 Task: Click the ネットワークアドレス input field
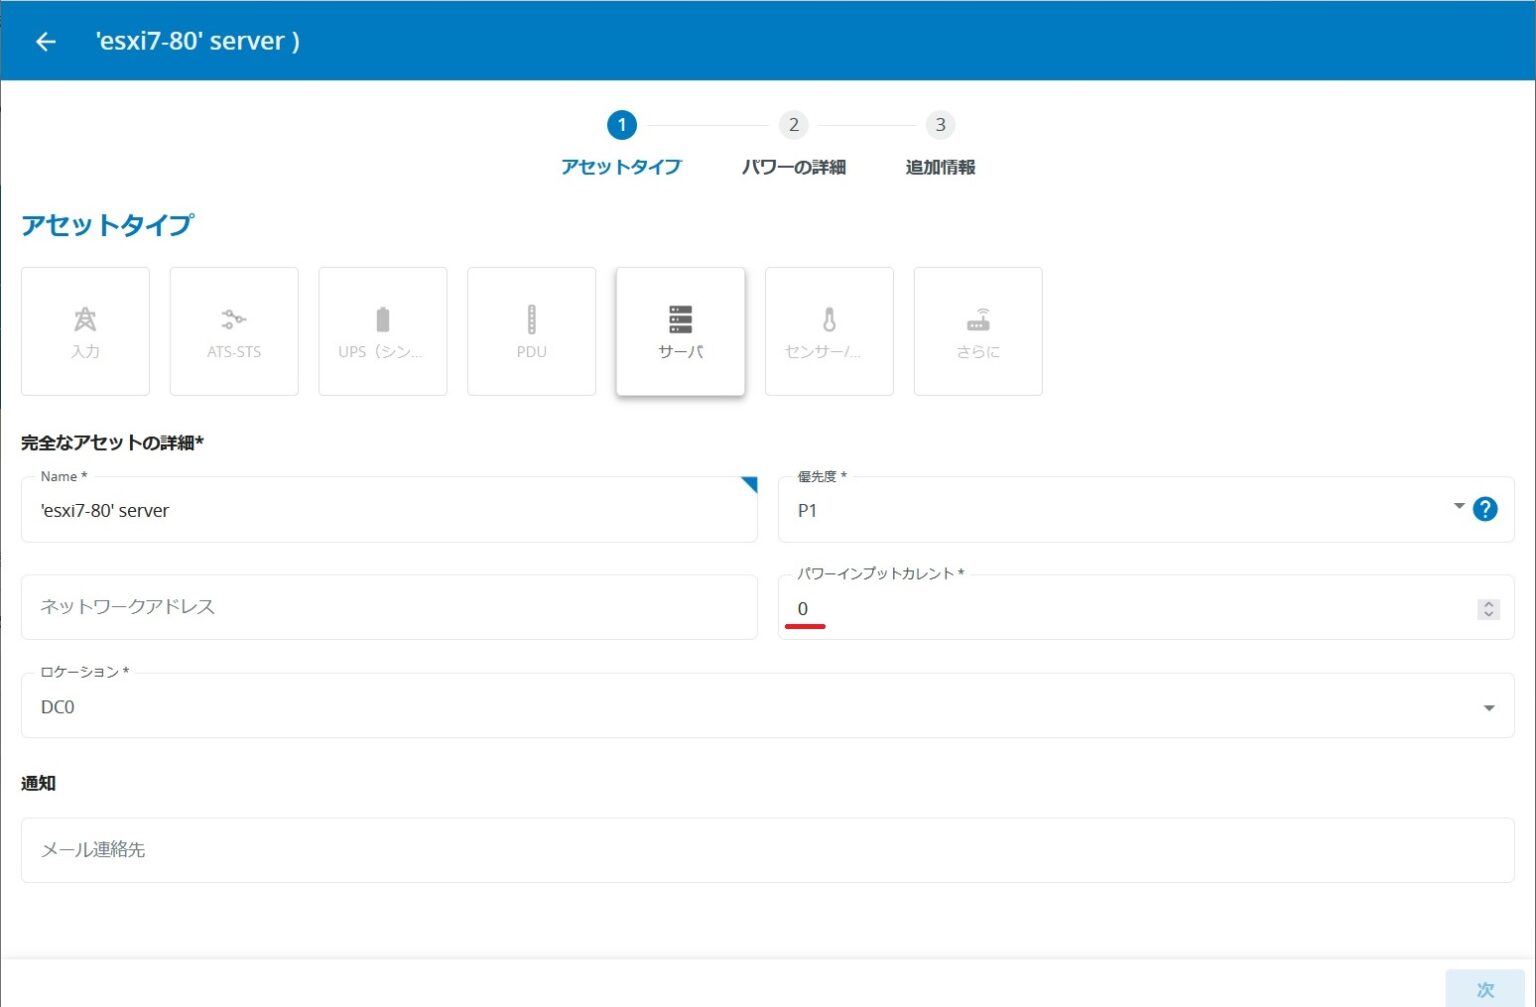pos(389,607)
